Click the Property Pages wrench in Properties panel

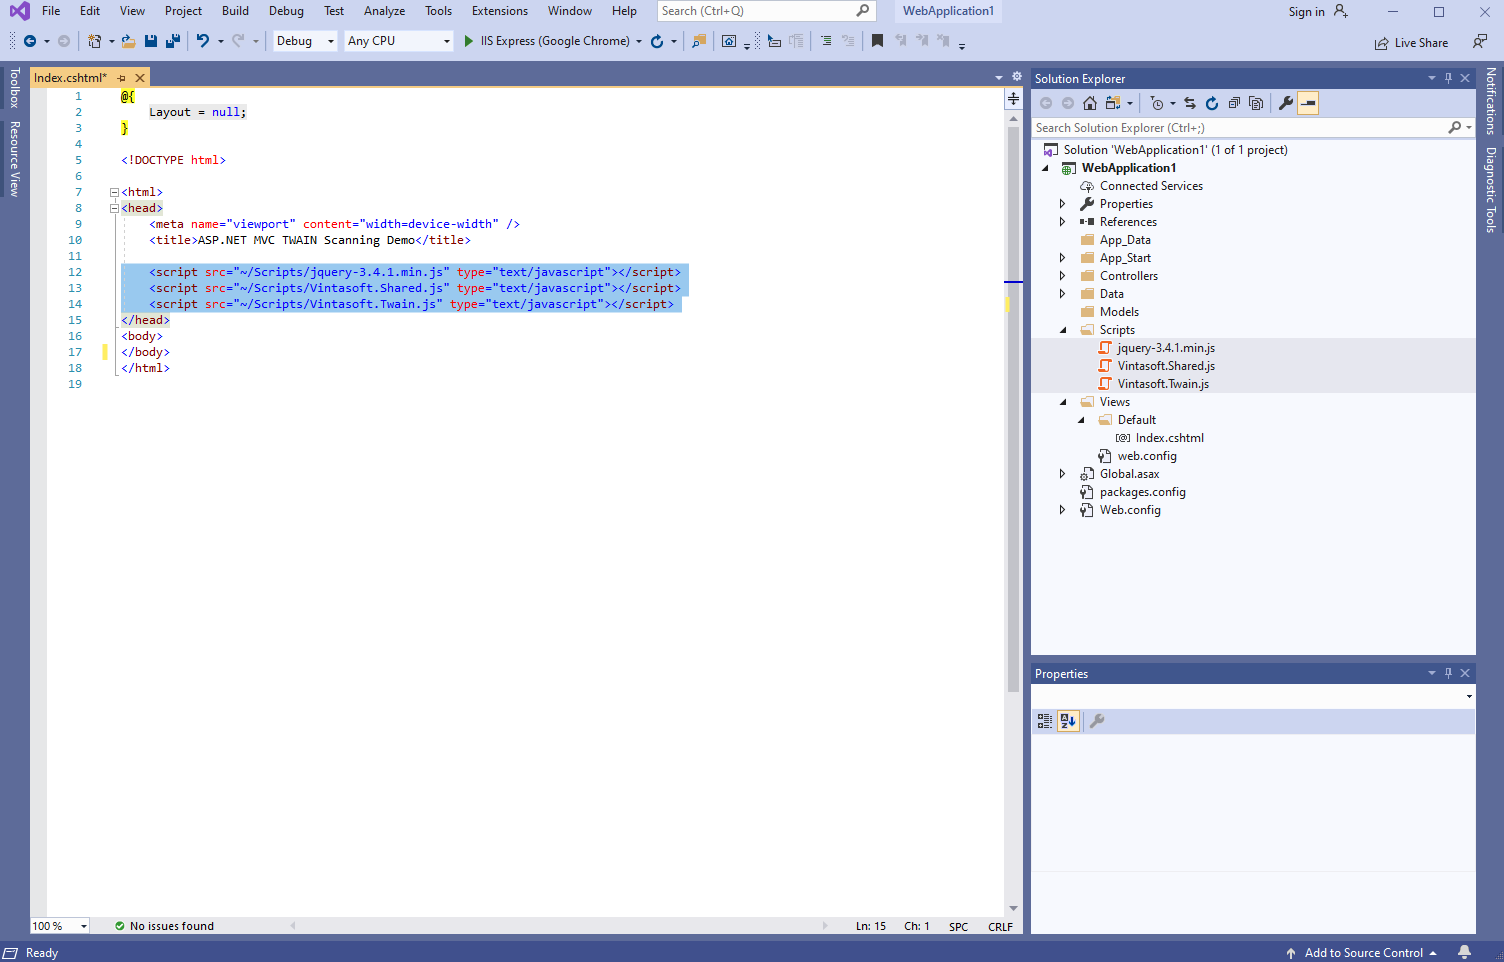point(1097,721)
